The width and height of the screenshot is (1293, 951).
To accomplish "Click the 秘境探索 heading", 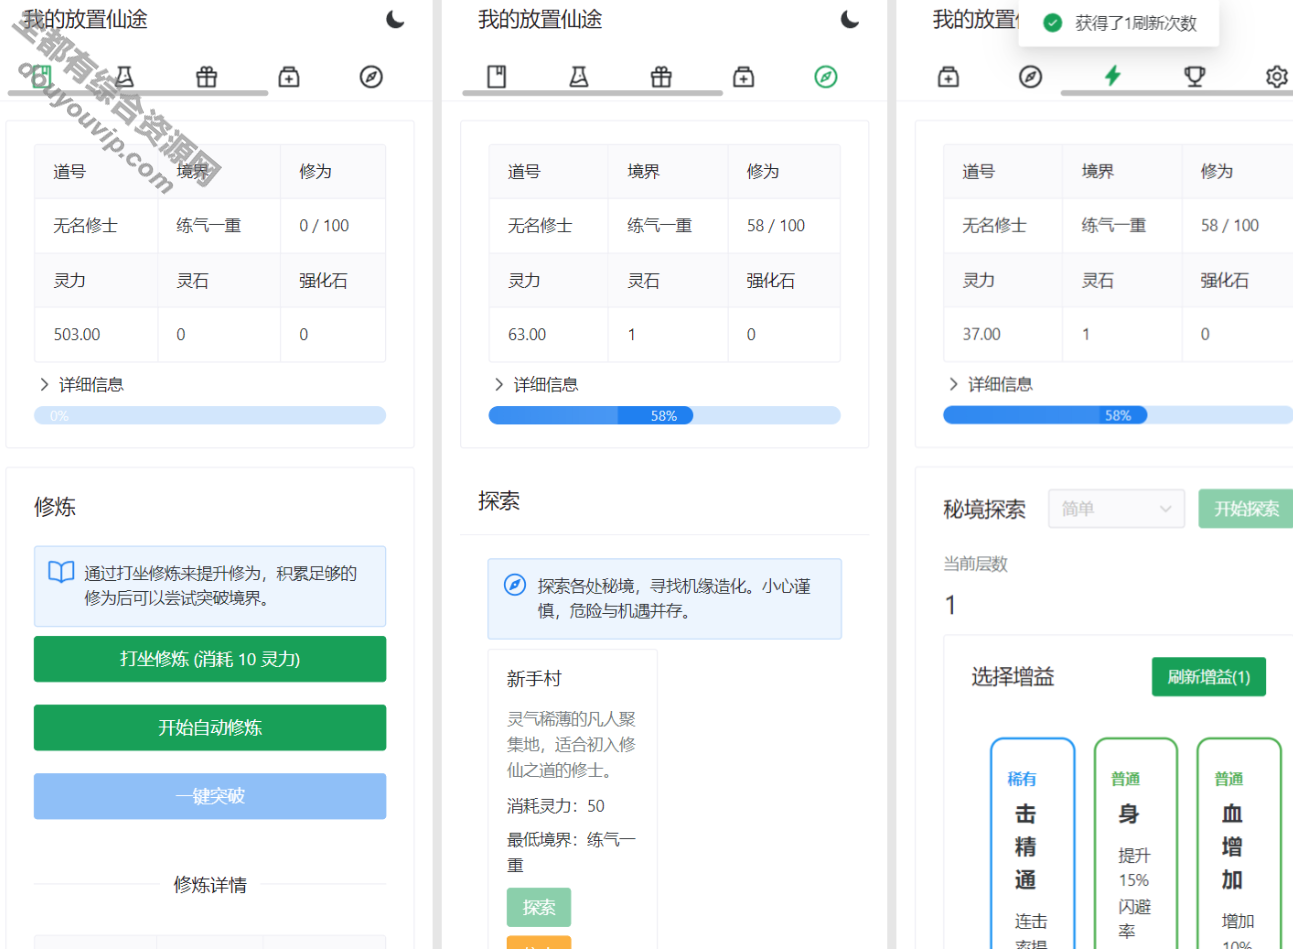I will pos(984,509).
